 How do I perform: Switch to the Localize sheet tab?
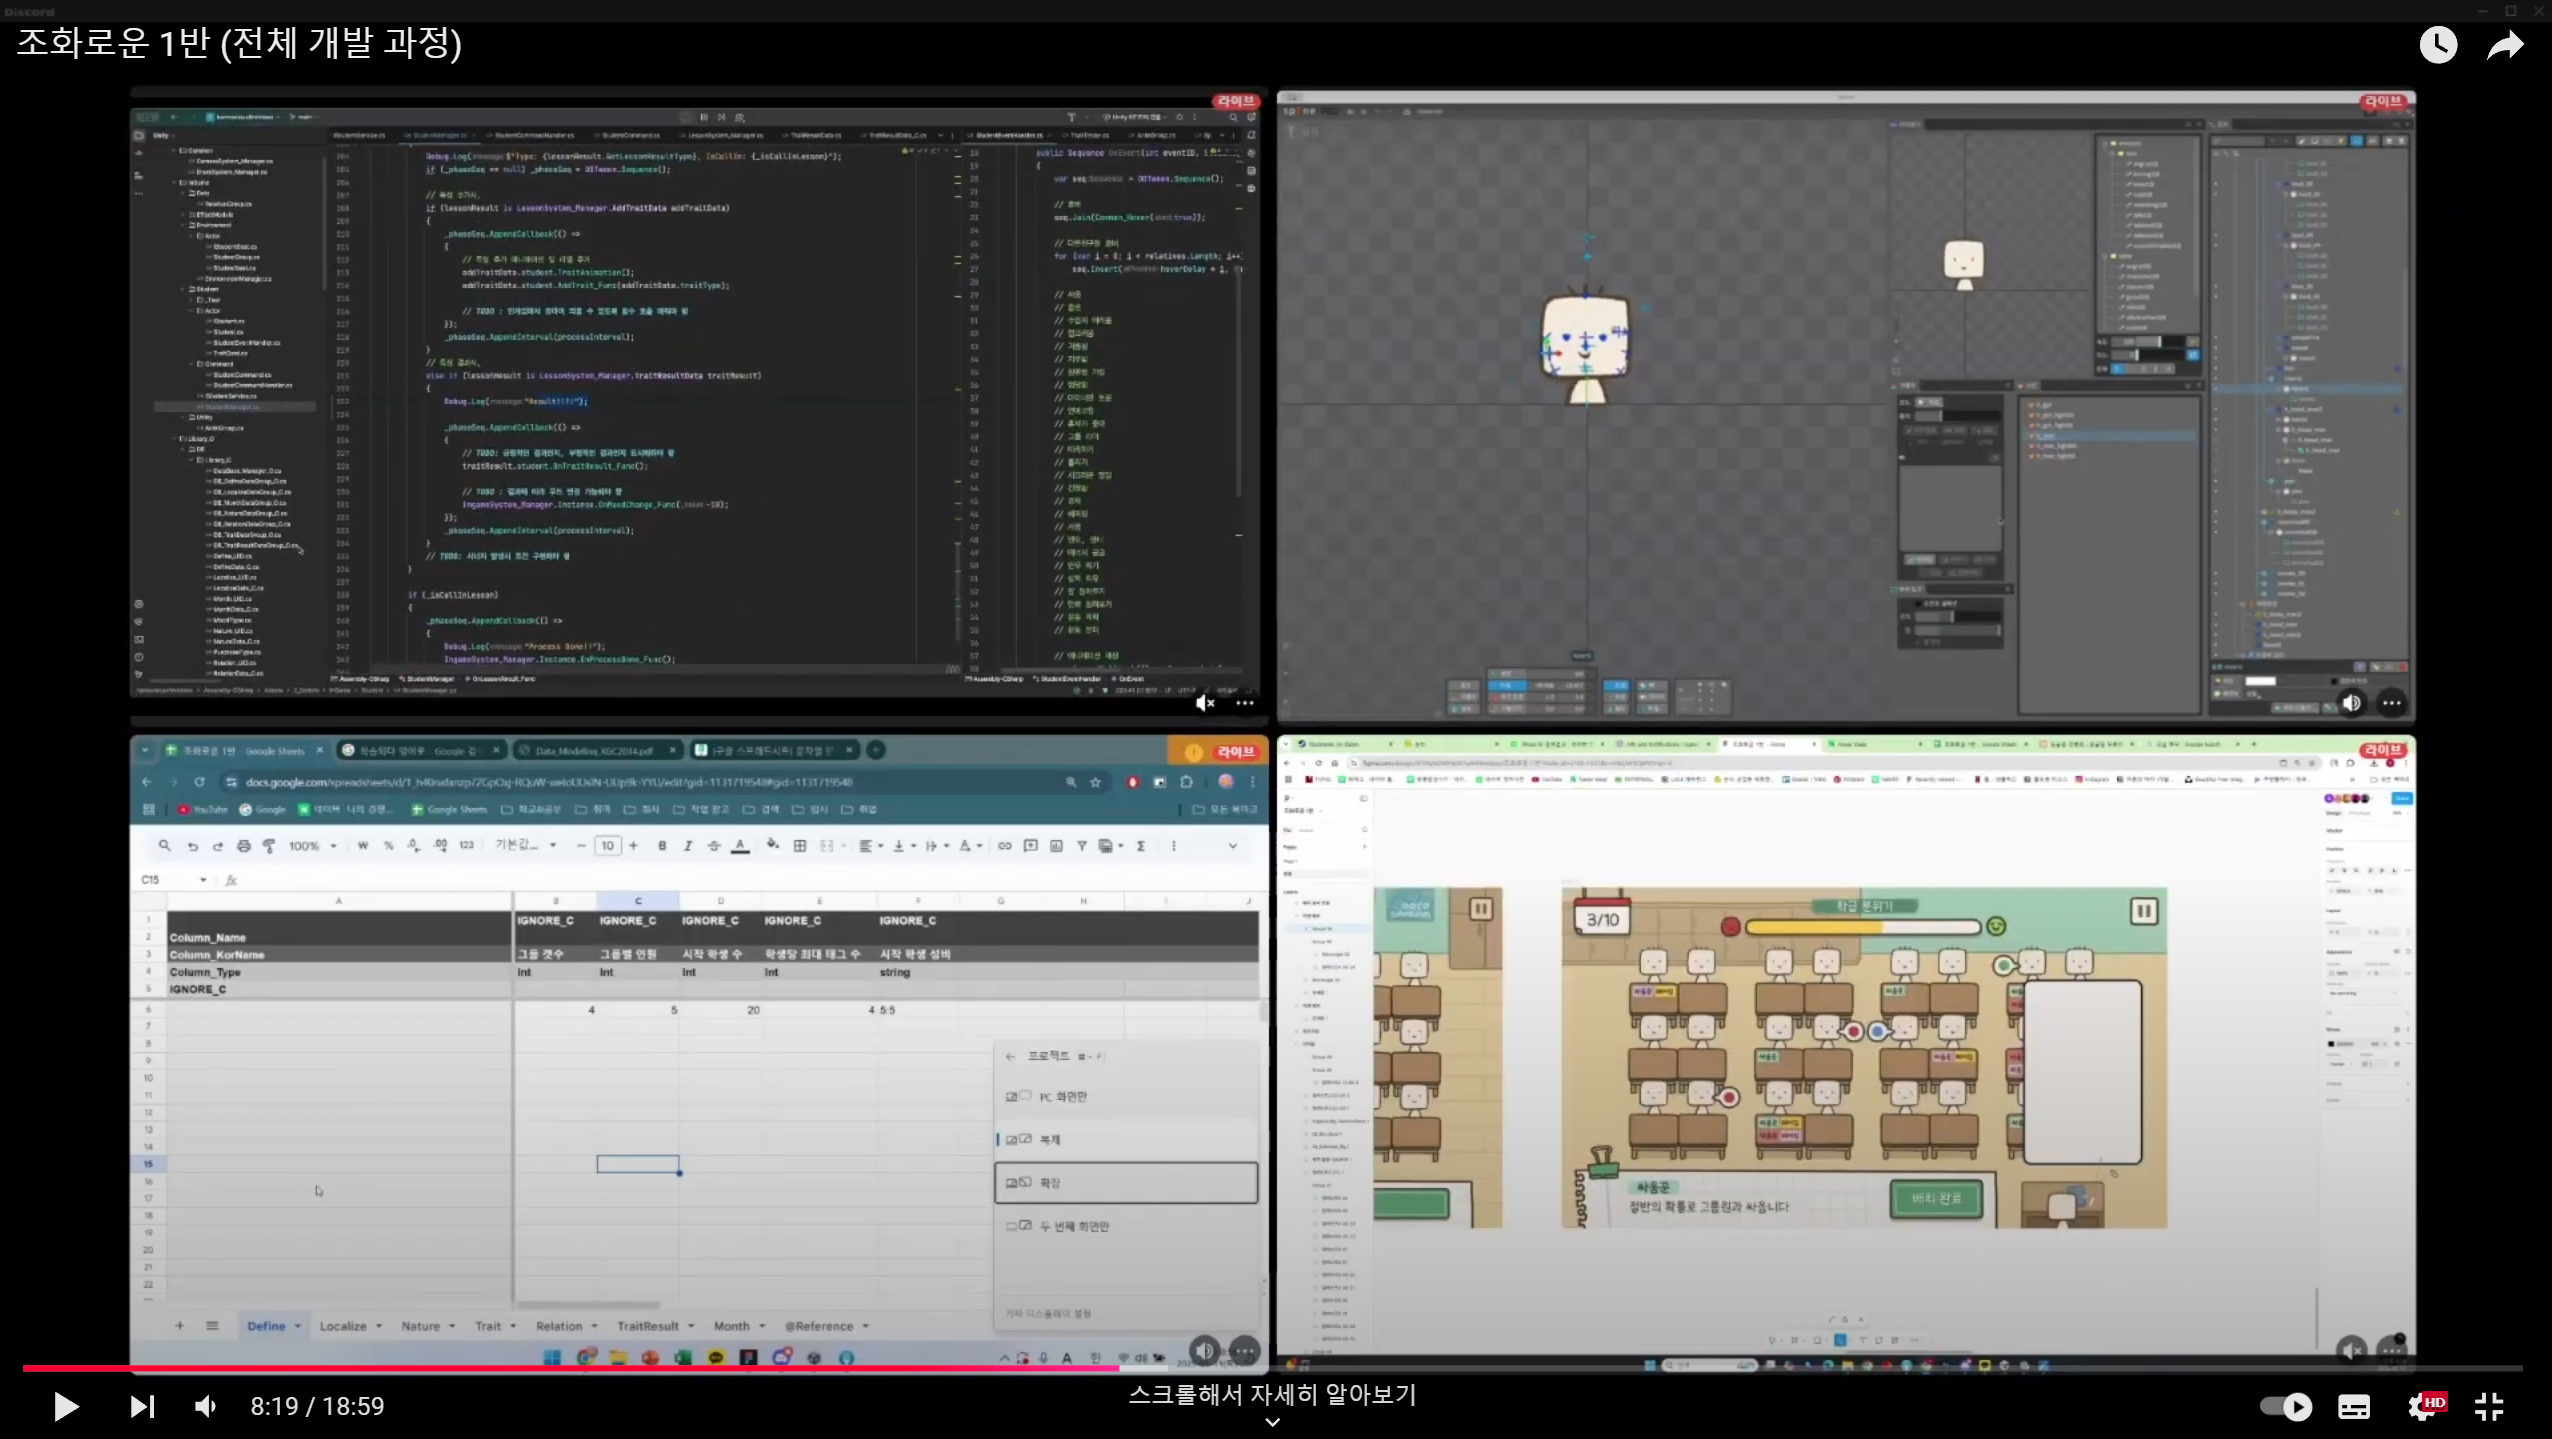tap(343, 1326)
